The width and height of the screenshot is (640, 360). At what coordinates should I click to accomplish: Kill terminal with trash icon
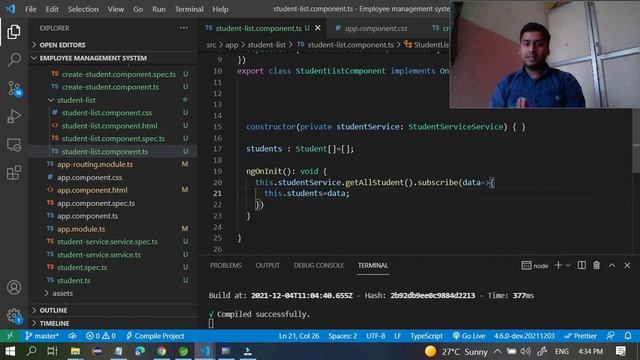(596, 265)
